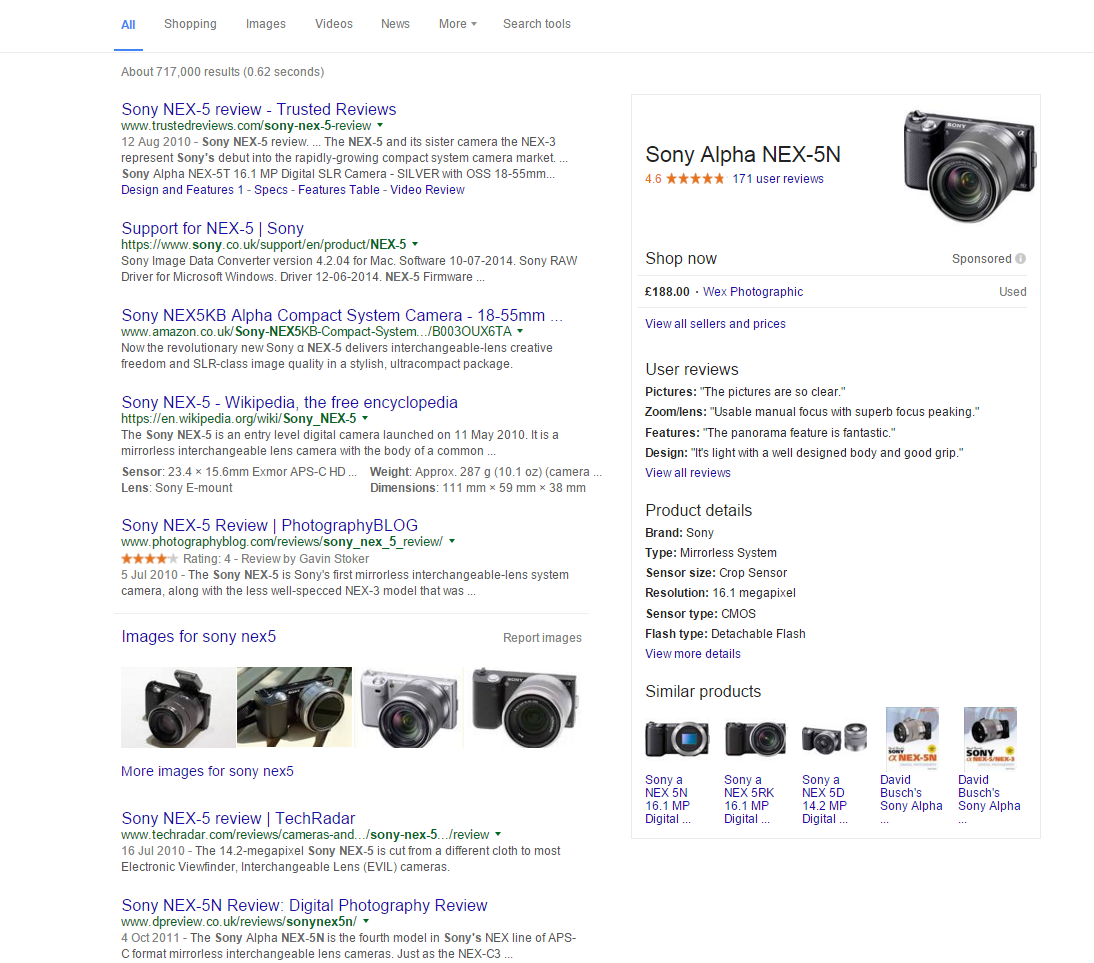The width and height of the screenshot is (1094, 963).
Task: Open the dropdown arrow next to trustedreviews URL
Action: tap(380, 126)
